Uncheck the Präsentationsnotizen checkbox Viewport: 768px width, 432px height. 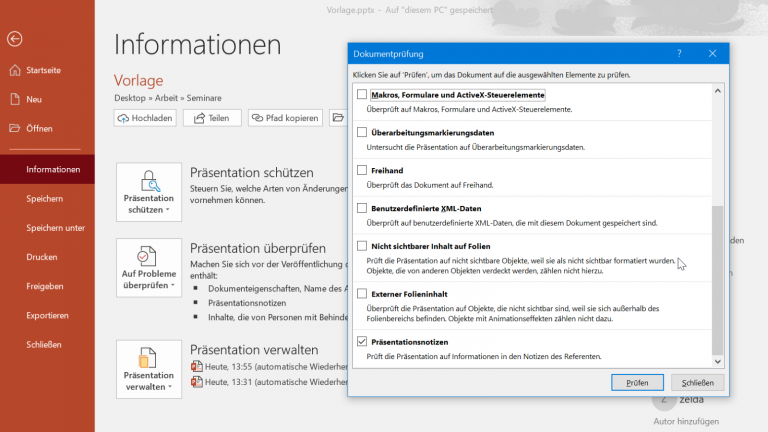point(362,342)
